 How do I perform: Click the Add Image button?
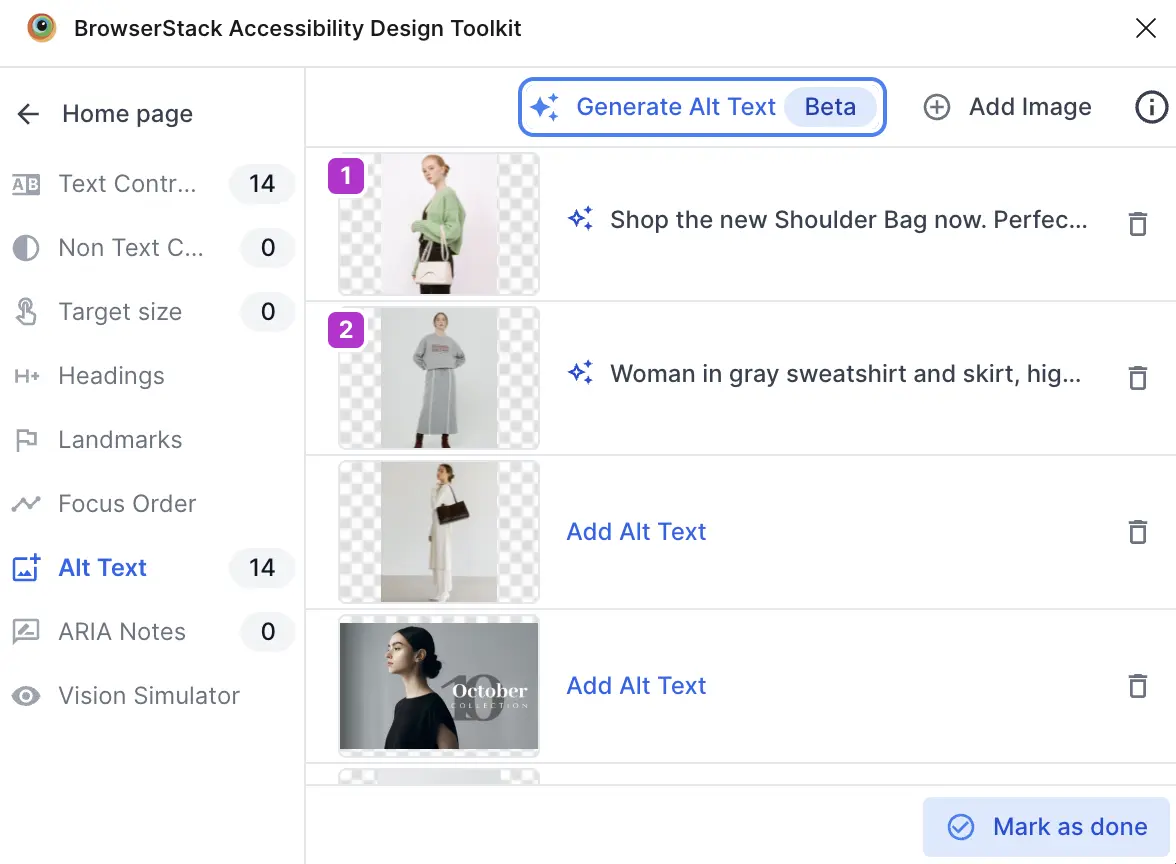(1007, 107)
